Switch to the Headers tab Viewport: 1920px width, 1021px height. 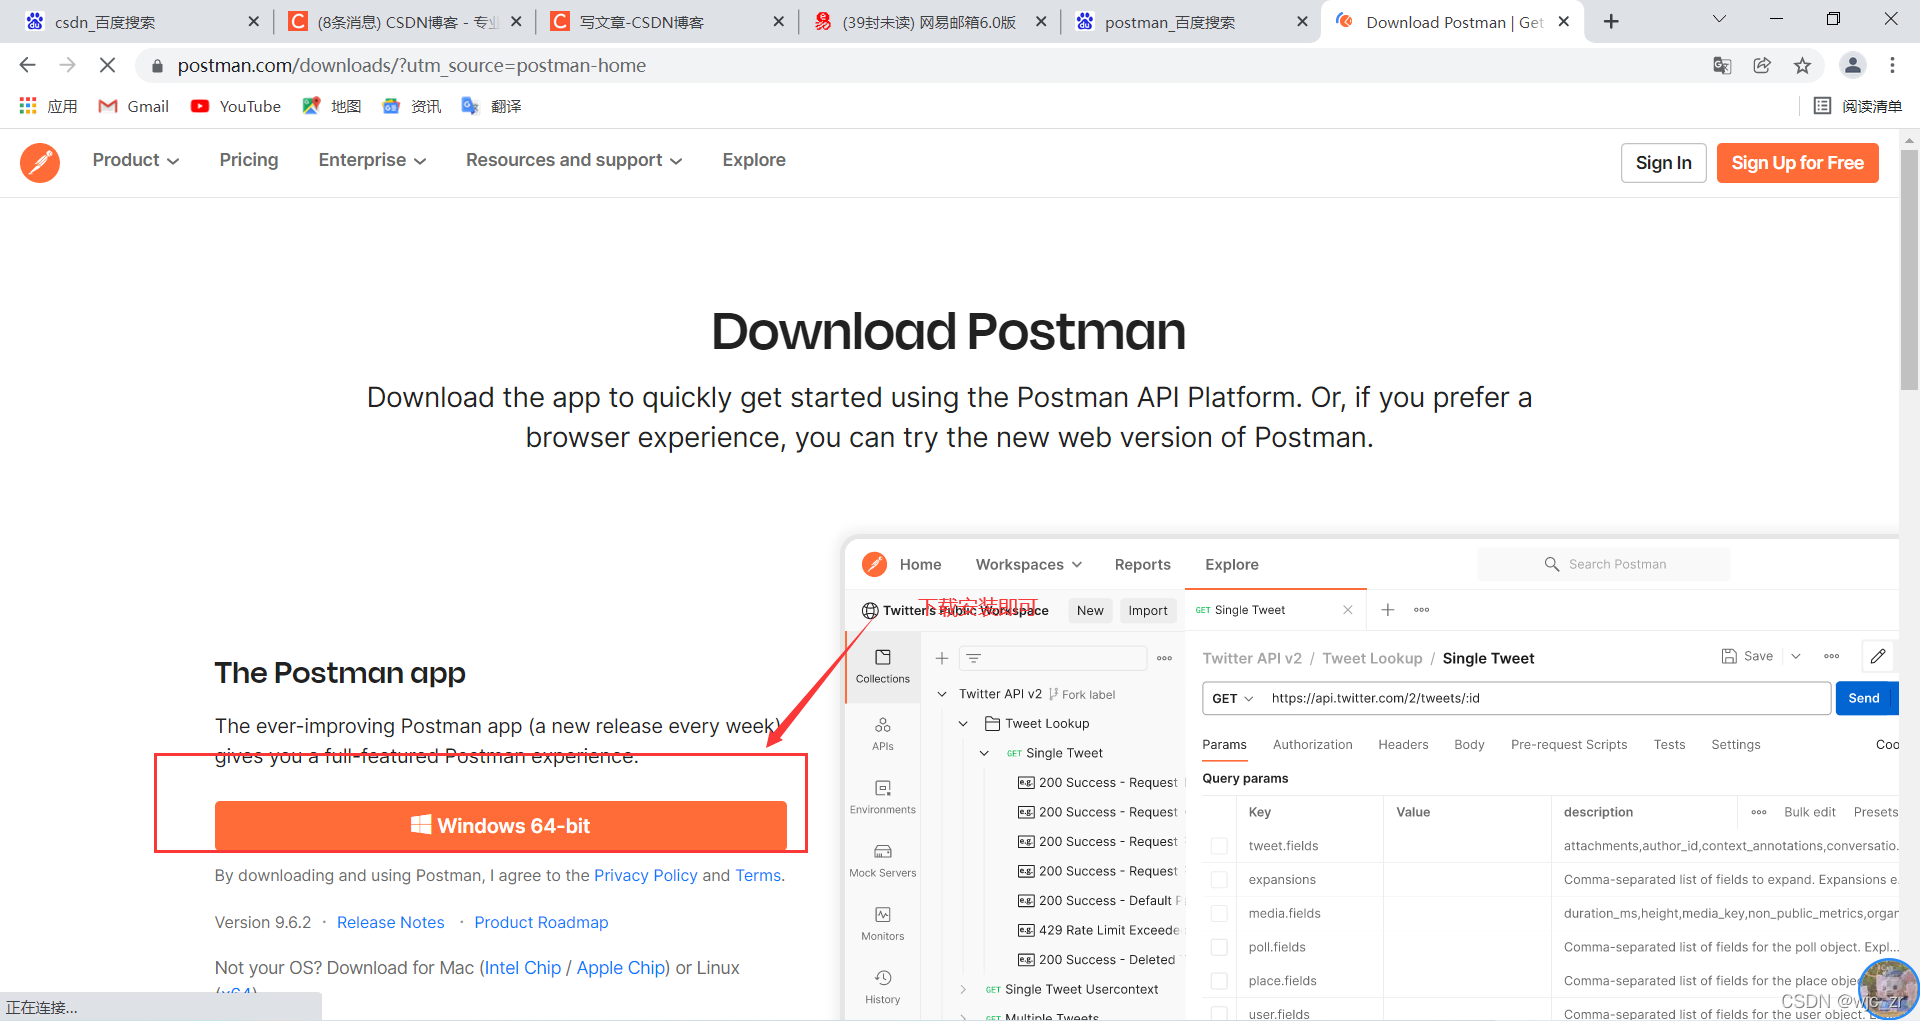coord(1403,744)
